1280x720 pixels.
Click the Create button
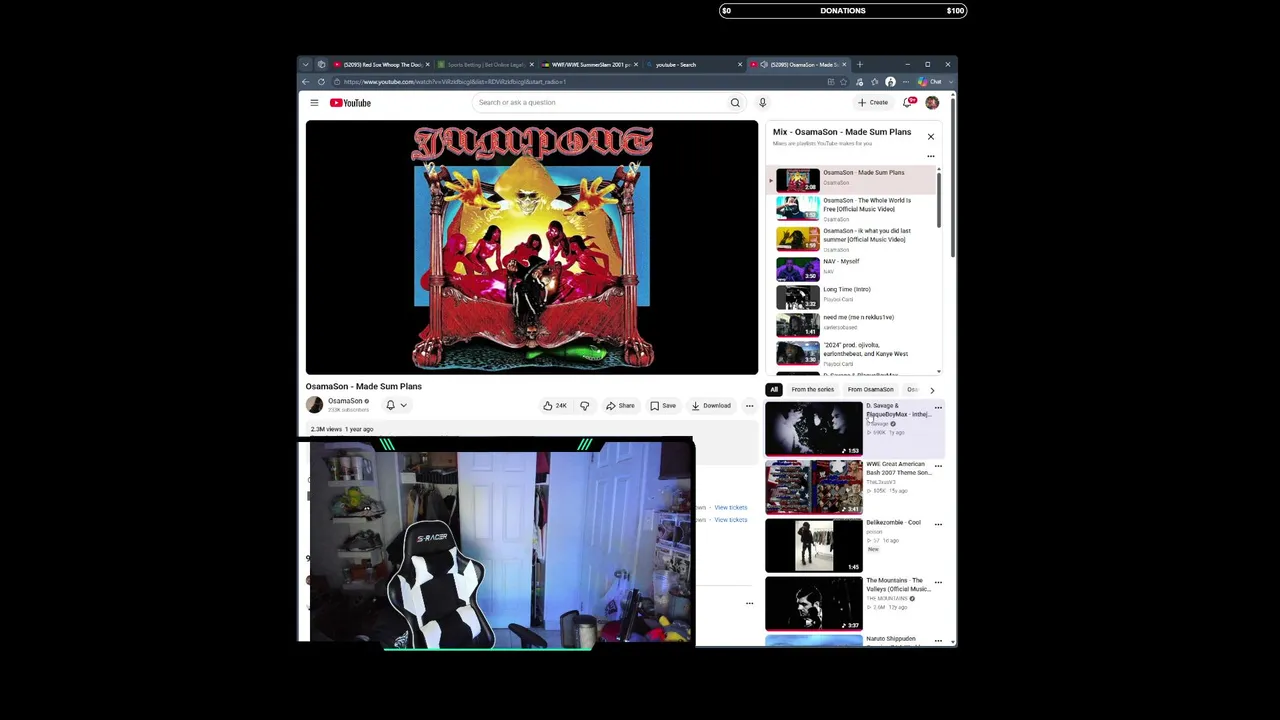tap(873, 102)
